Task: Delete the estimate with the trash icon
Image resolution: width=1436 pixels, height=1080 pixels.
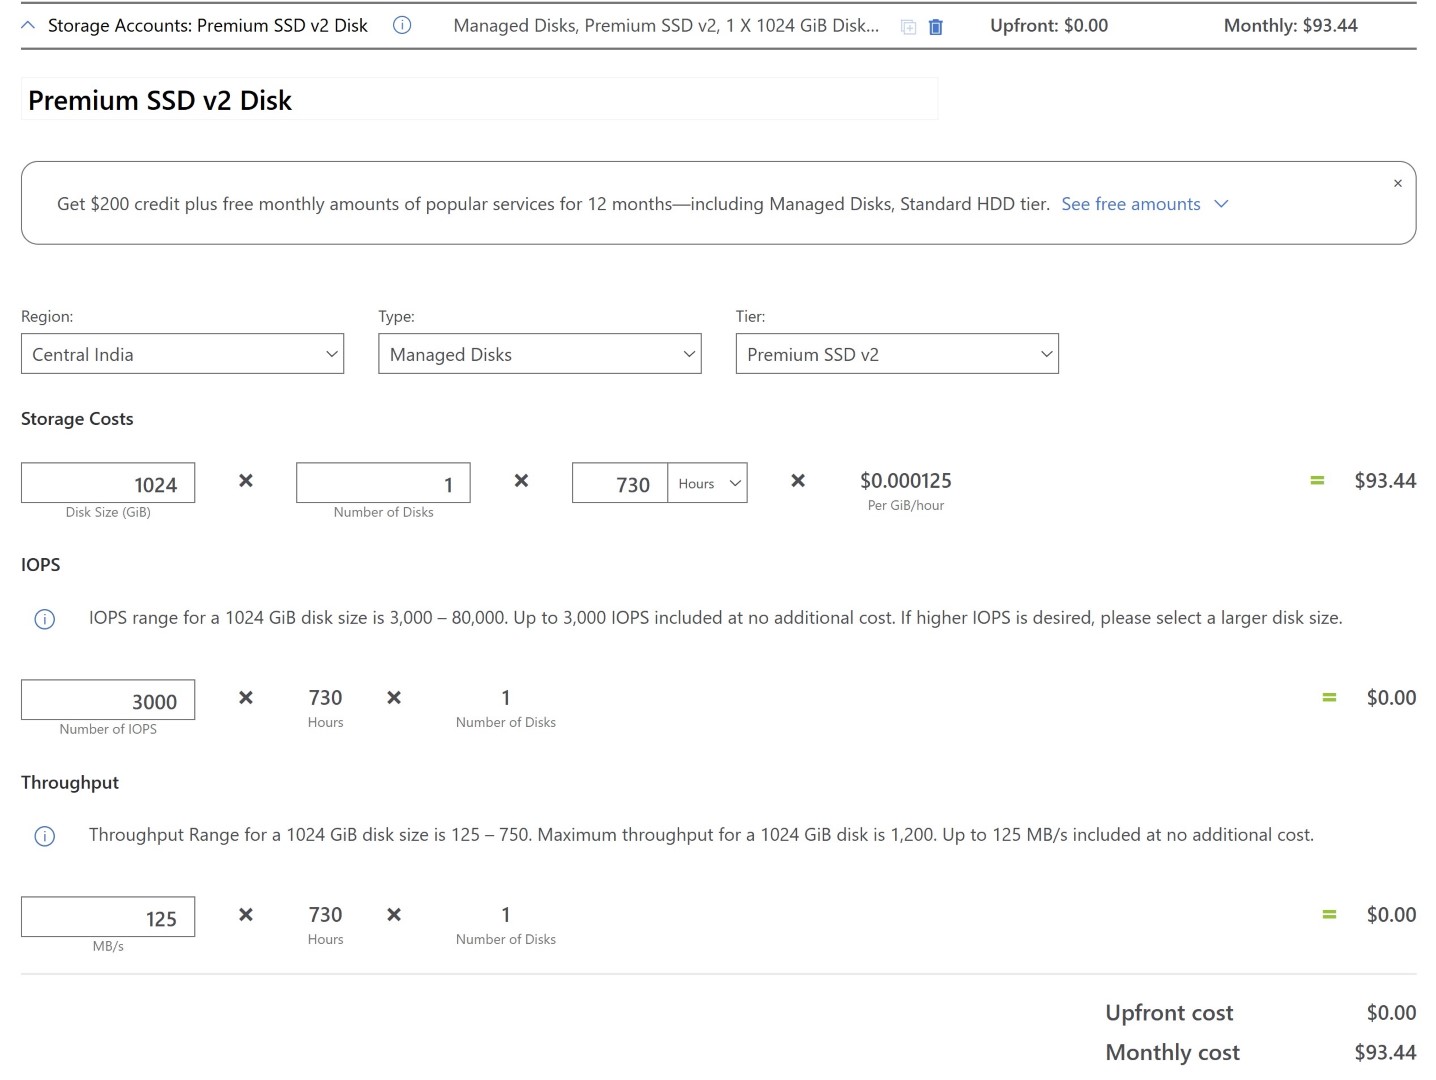Action: [x=936, y=27]
